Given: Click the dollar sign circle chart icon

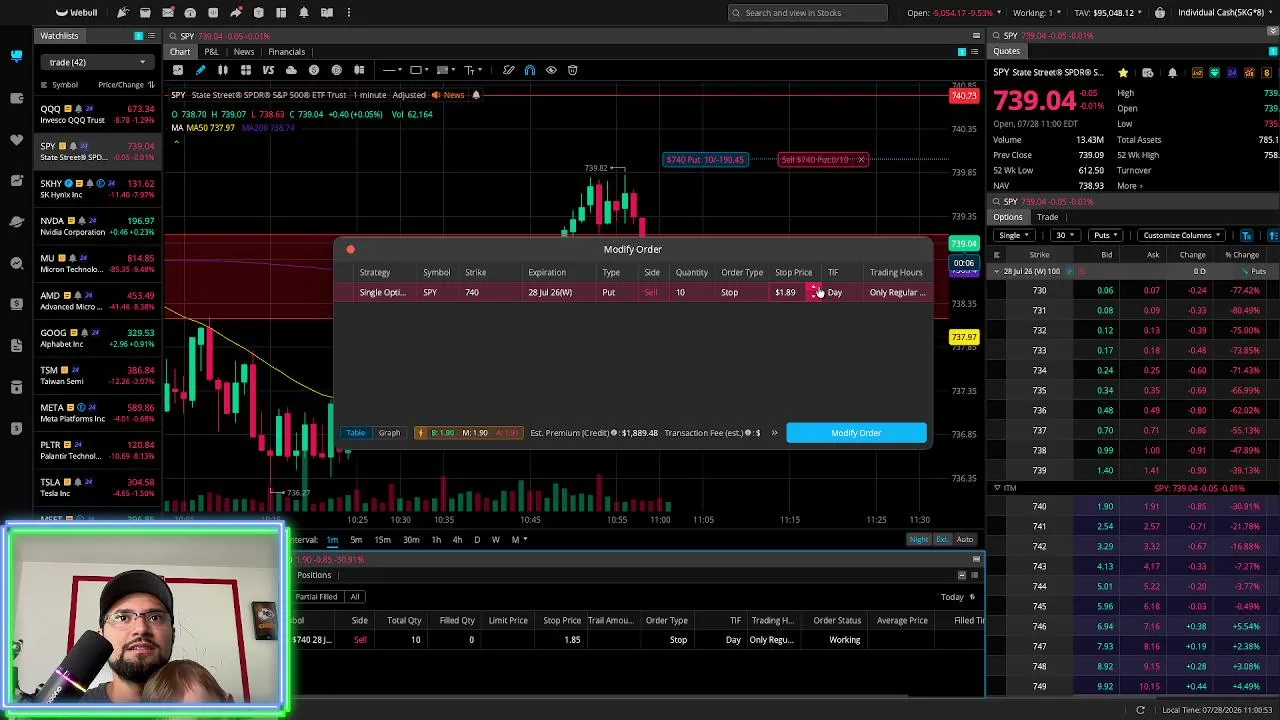Looking at the screenshot, I should [314, 70].
